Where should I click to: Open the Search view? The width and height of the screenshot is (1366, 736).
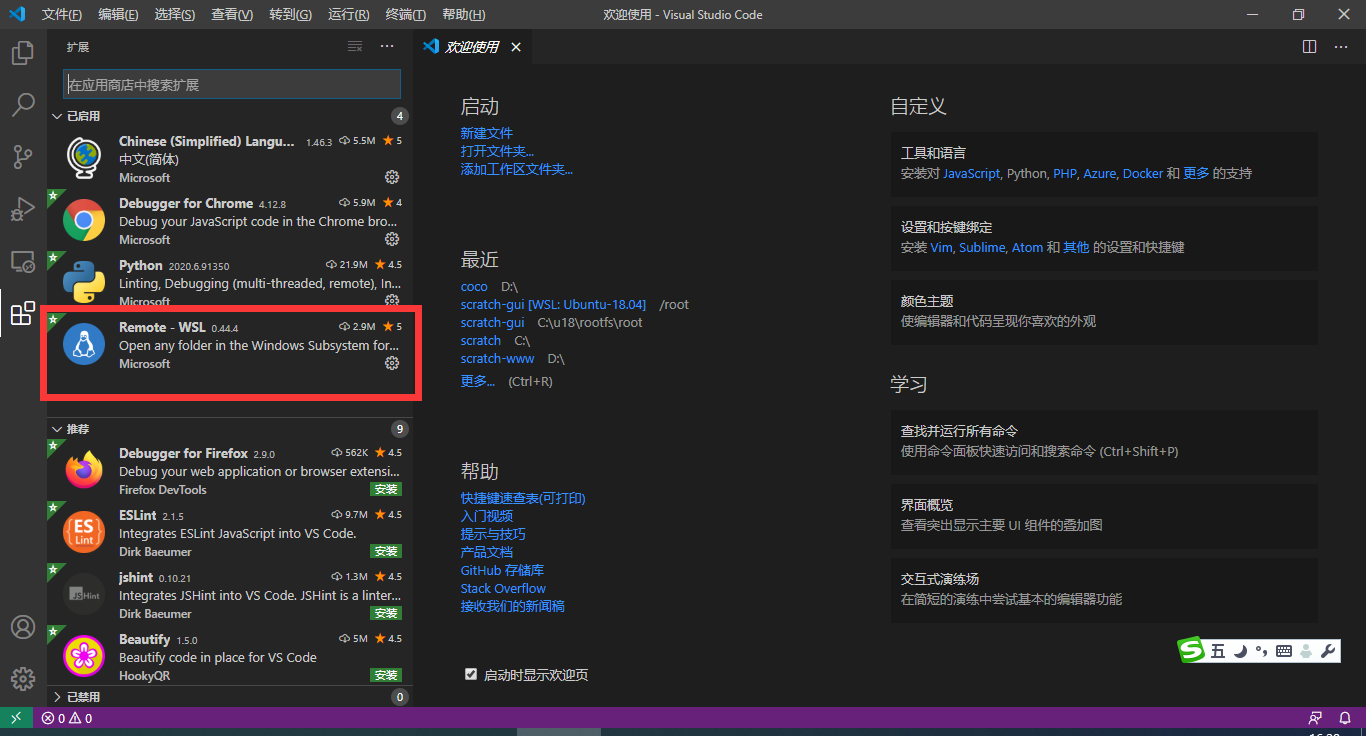click(x=22, y=104)
